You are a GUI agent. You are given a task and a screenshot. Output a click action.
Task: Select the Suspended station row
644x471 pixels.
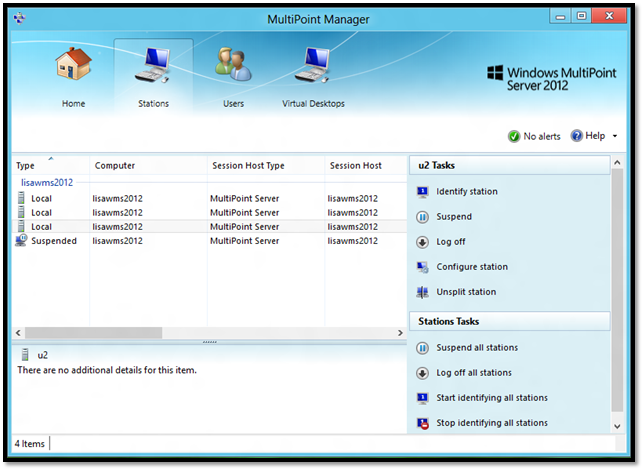209,241
